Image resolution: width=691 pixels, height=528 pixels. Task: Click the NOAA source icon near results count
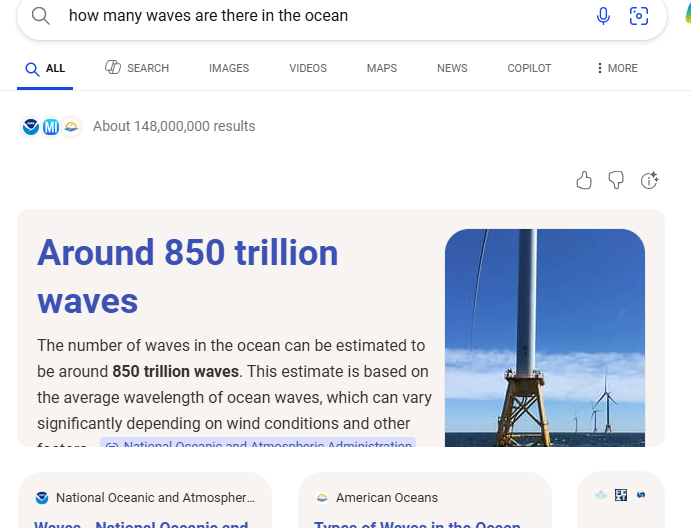[31, 127]
